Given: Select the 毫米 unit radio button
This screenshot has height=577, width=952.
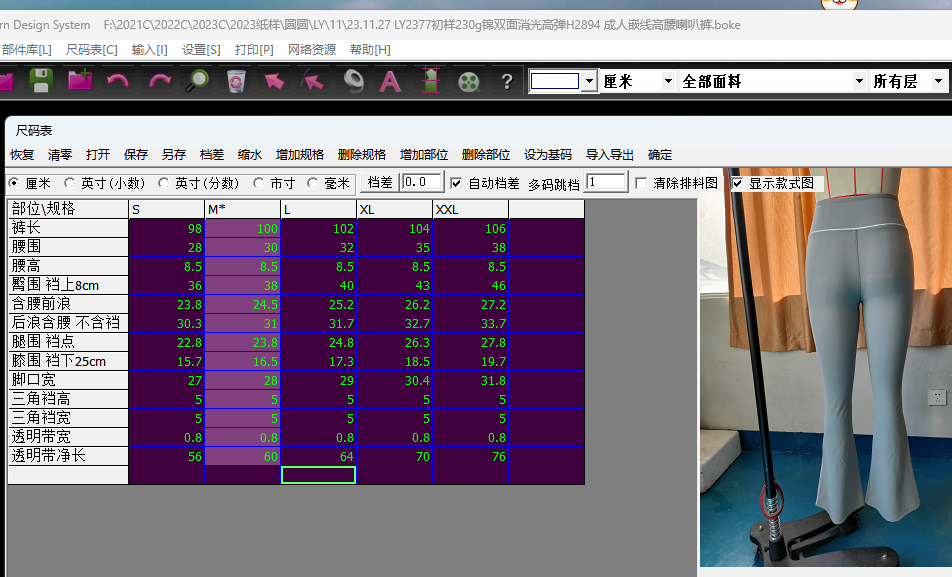Looking at the screenshot, I should point(313,183).
